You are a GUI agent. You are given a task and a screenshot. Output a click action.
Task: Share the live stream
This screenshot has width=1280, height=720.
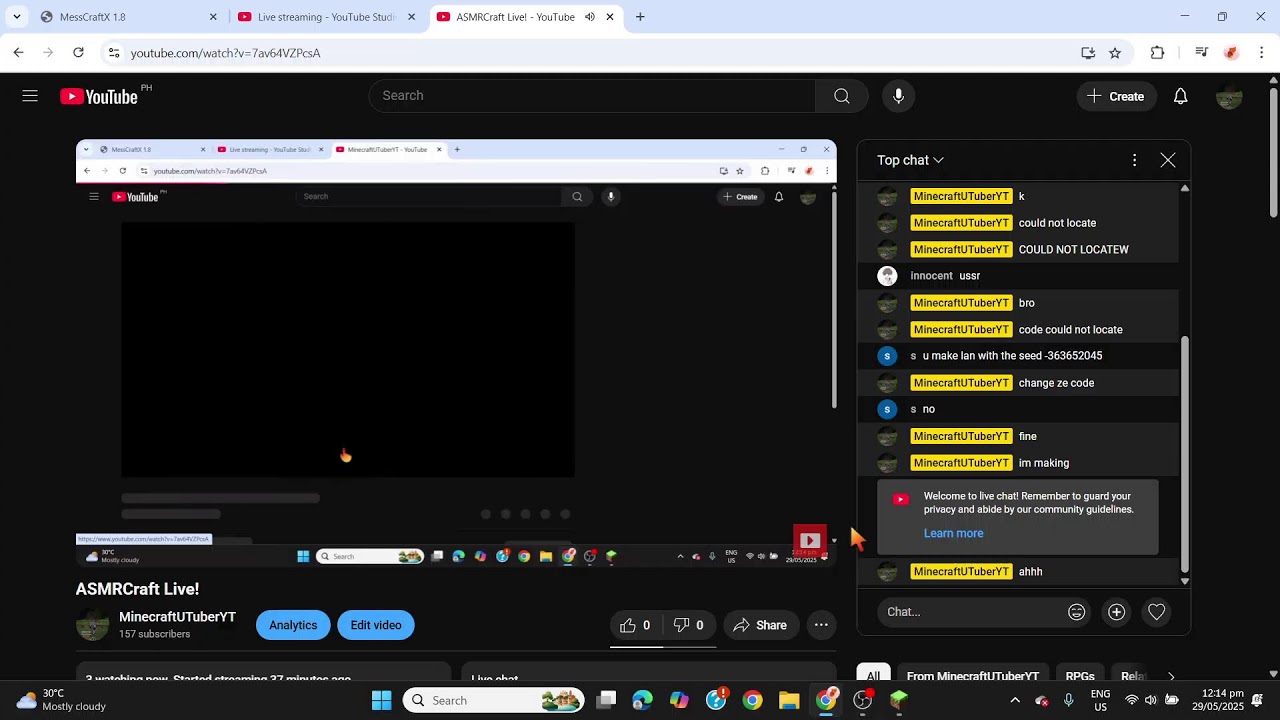[x=760, y=625]
